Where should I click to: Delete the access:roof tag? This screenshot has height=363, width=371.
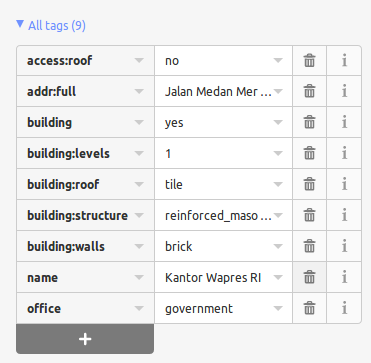(x=309, y=61)
